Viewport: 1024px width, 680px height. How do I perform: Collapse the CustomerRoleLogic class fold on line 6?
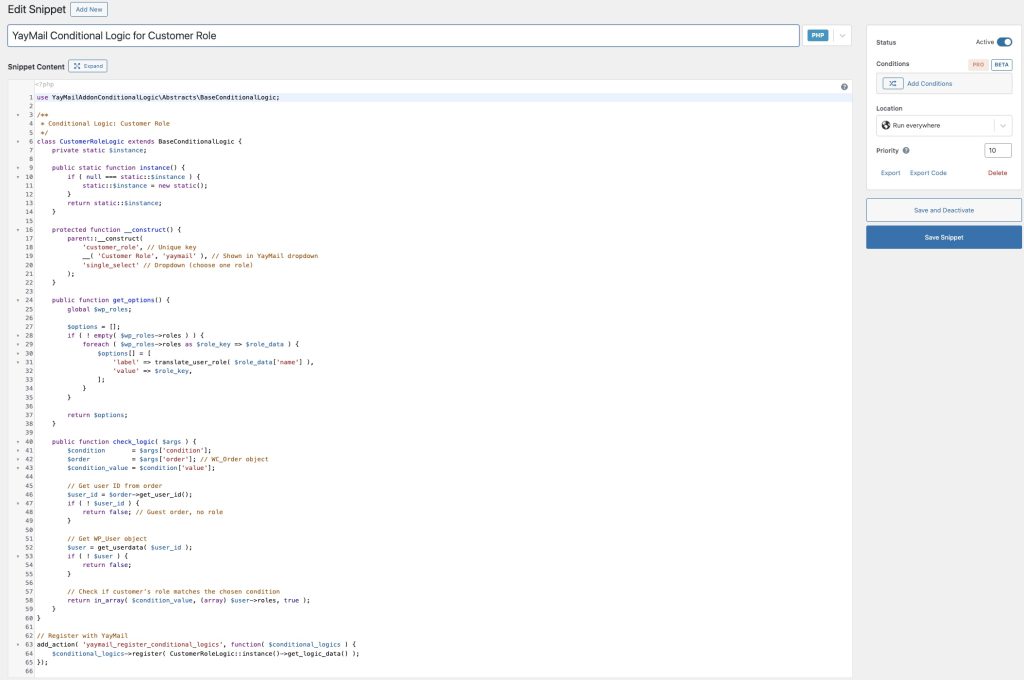click(x=19, y=141)
